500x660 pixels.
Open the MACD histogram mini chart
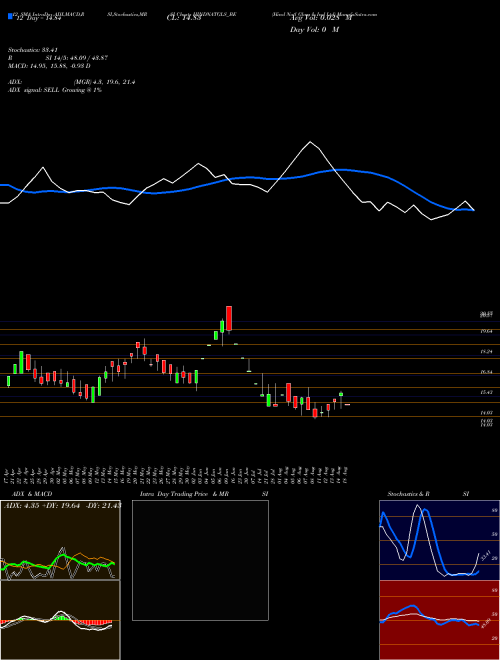click(x=60, y=620)
